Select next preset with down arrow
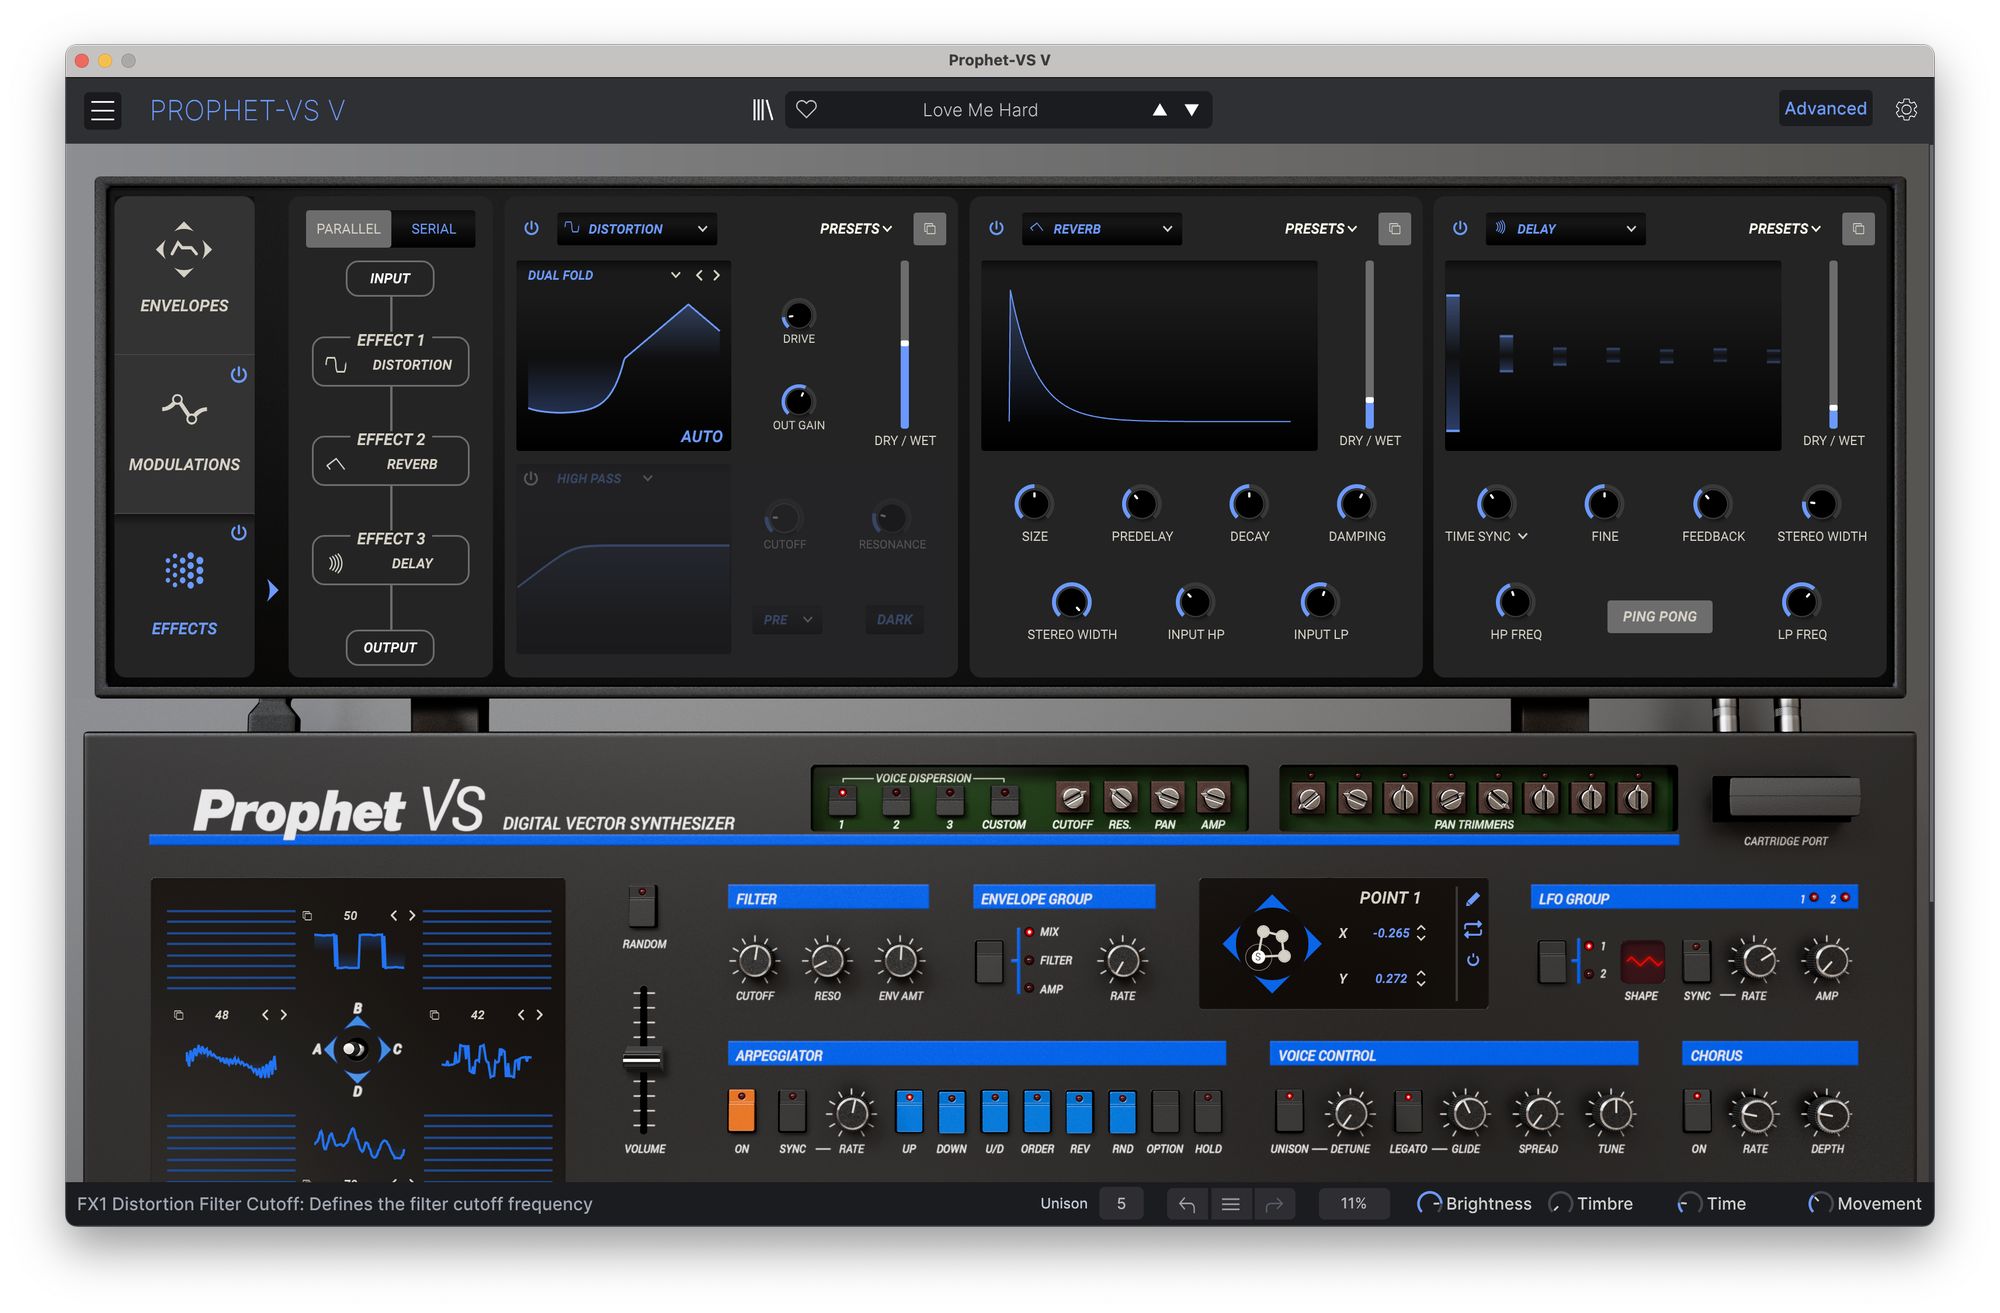This screenshot has height=1313, width=2000. pyautogui.click(x=1192, y=110)
